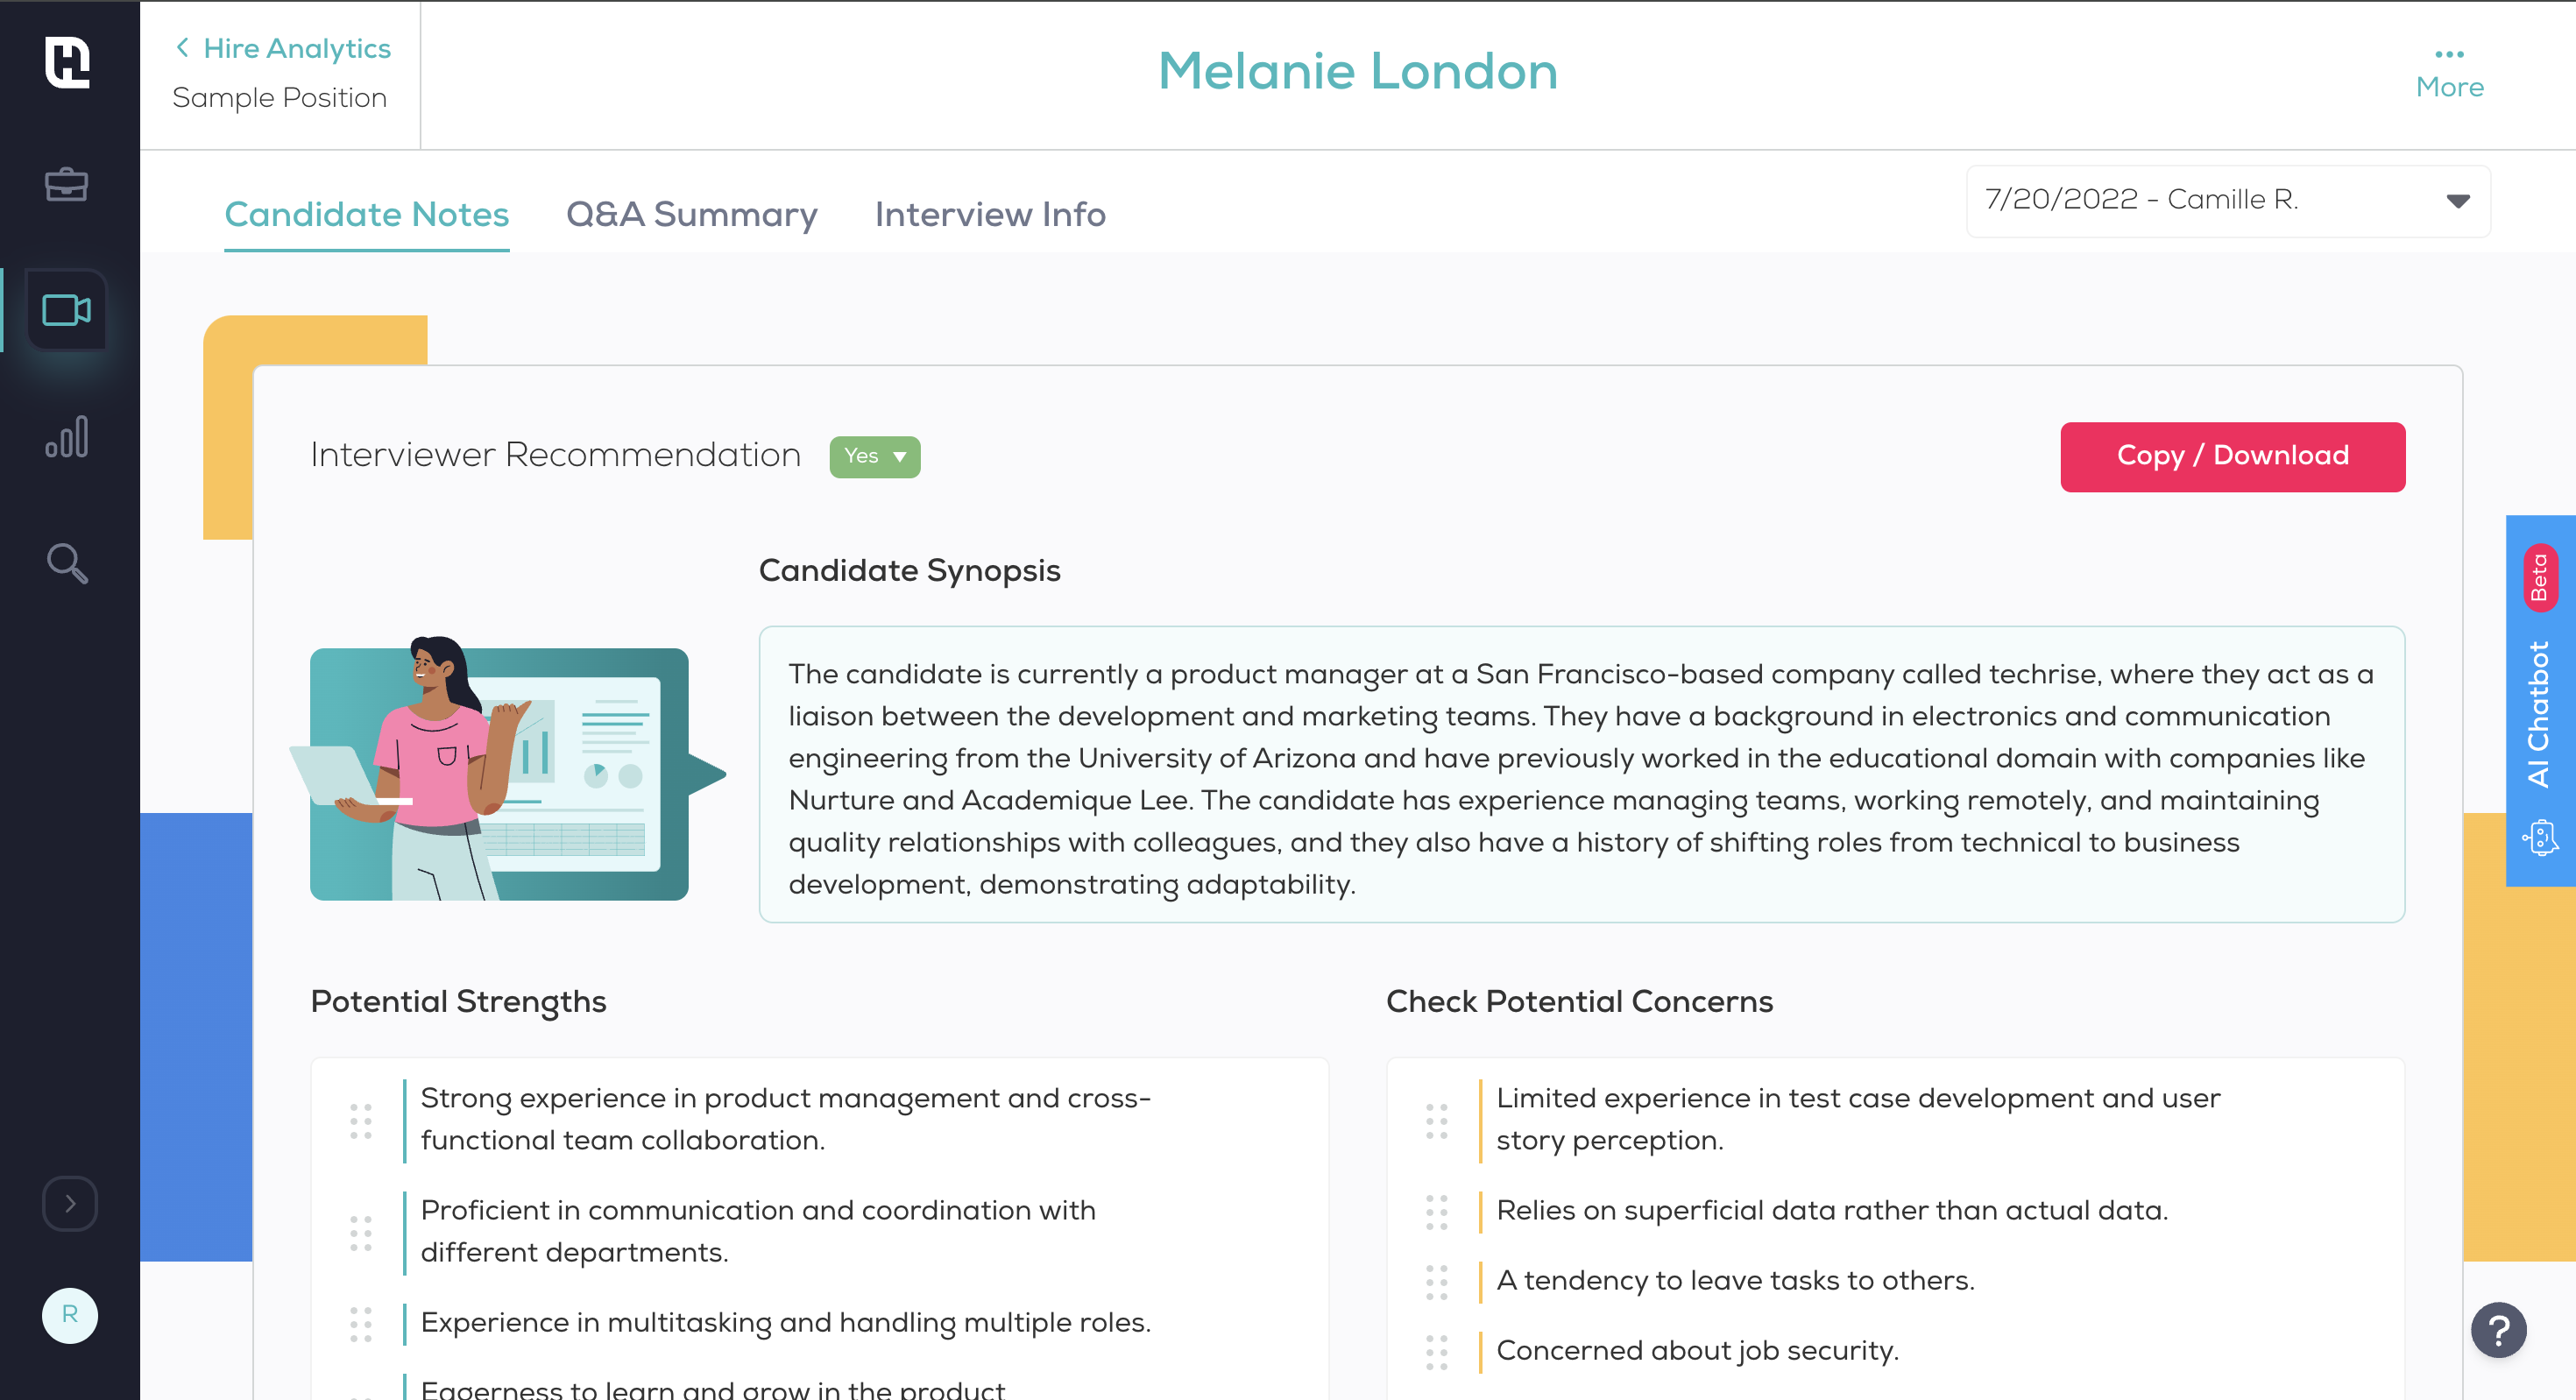
Task: Click the three-dot More menu
Action: (x=2449, y=71)
